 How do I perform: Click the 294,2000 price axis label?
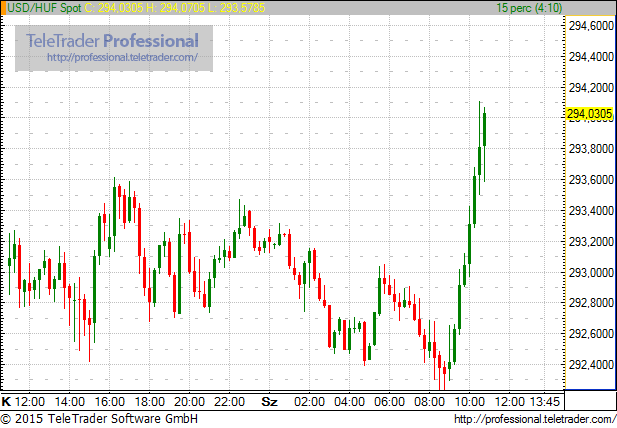[x=591, y=88]
